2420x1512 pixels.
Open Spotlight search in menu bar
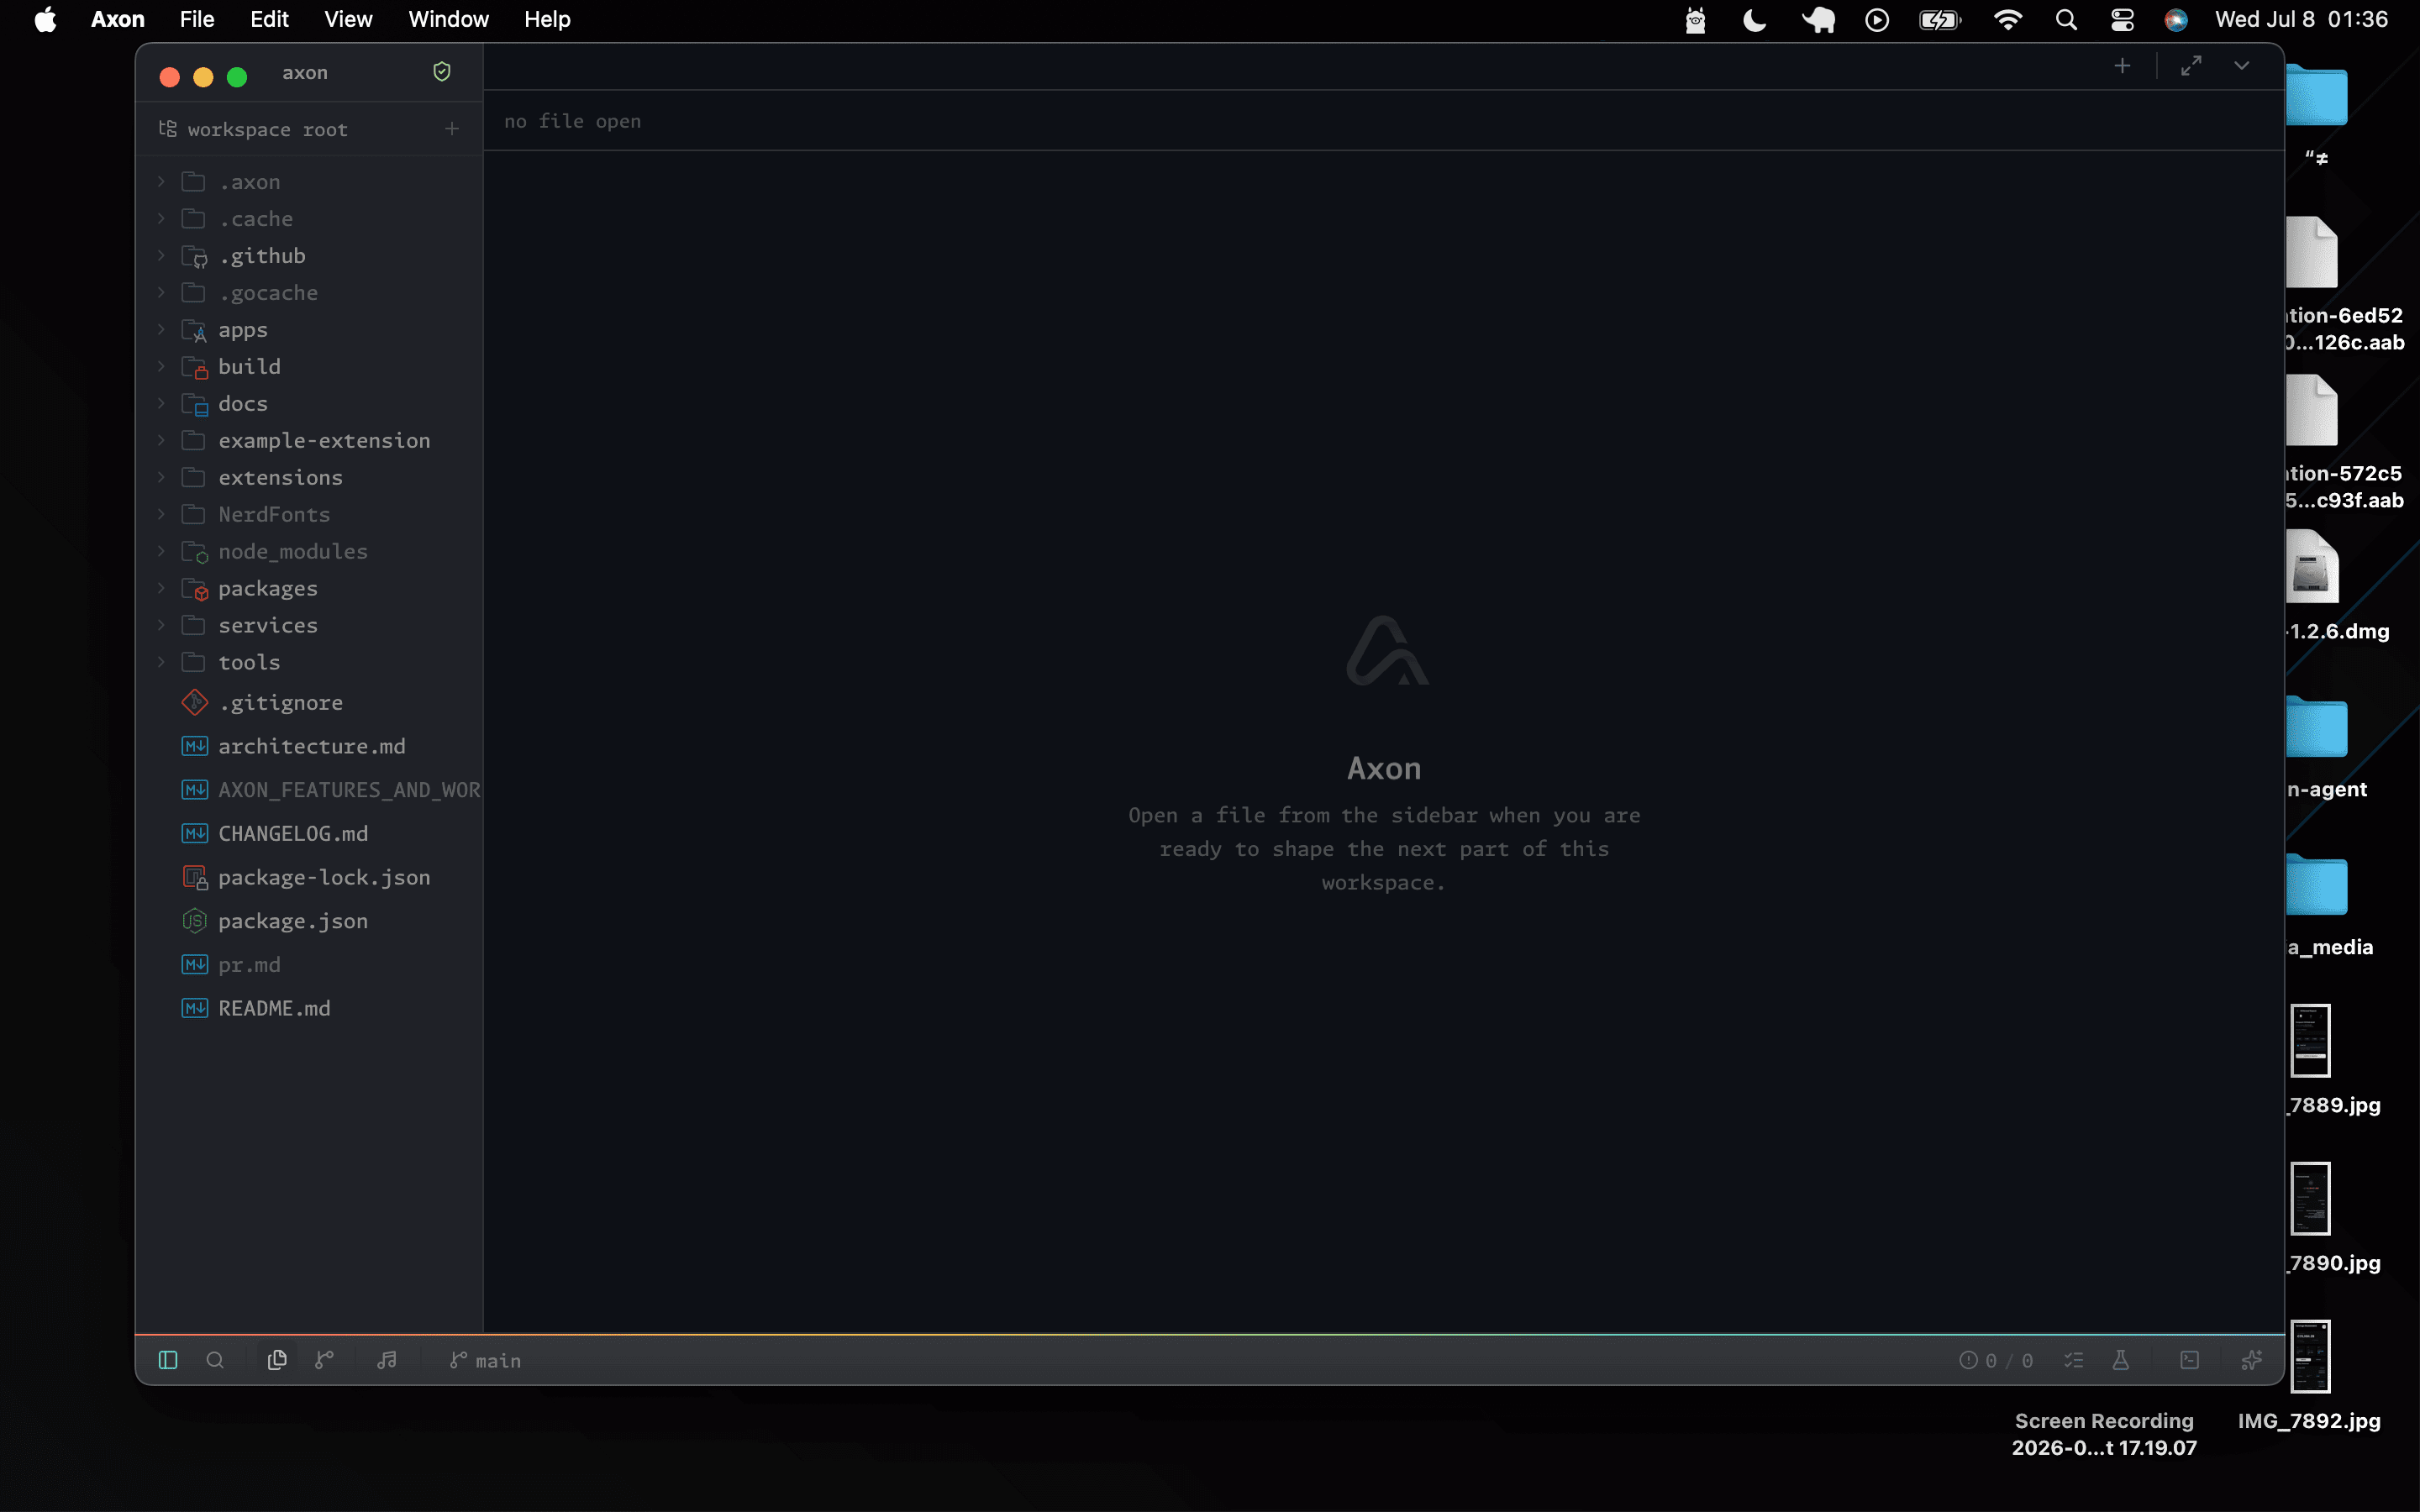coord(2066,19)
